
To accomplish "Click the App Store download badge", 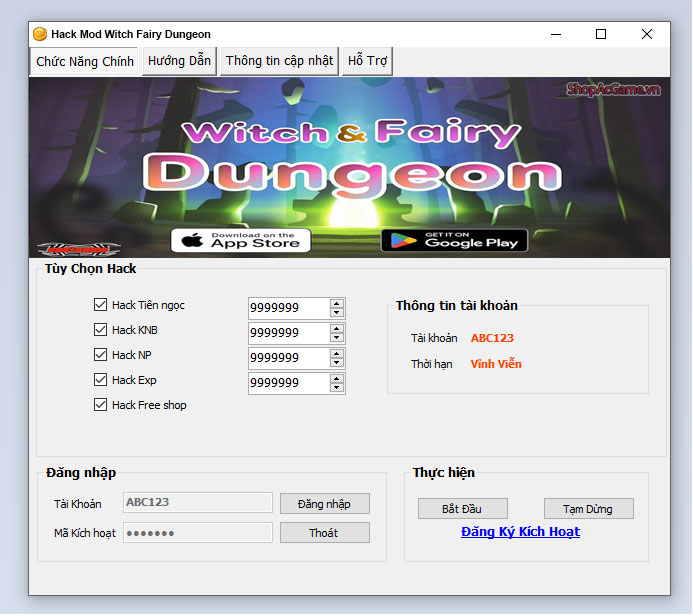I will [x=241, y=240].
